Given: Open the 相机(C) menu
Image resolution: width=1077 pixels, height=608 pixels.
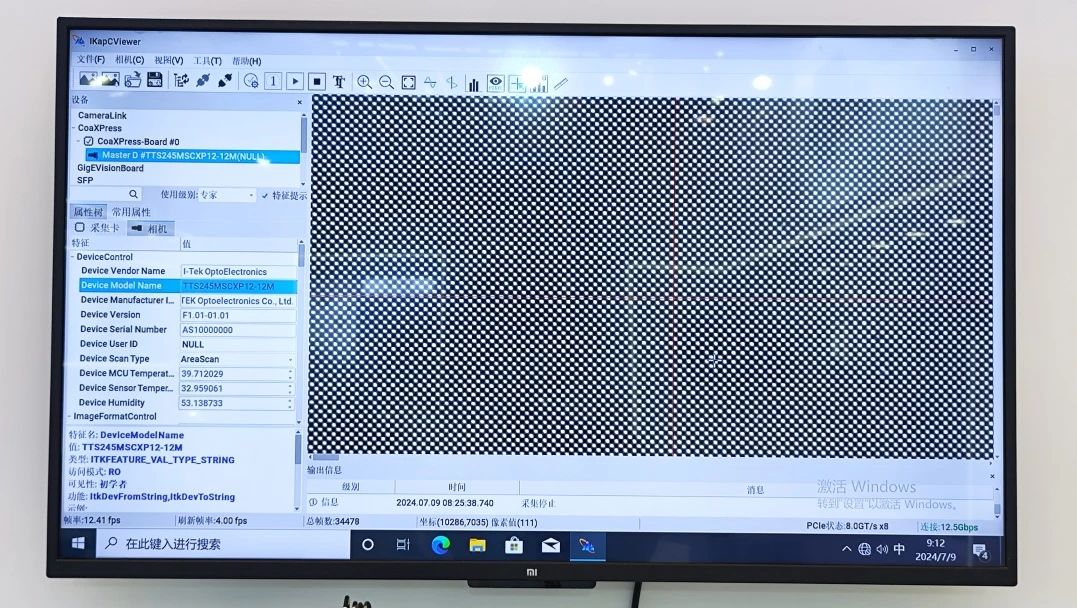Looking at the screenshot, I should [129, 61].
